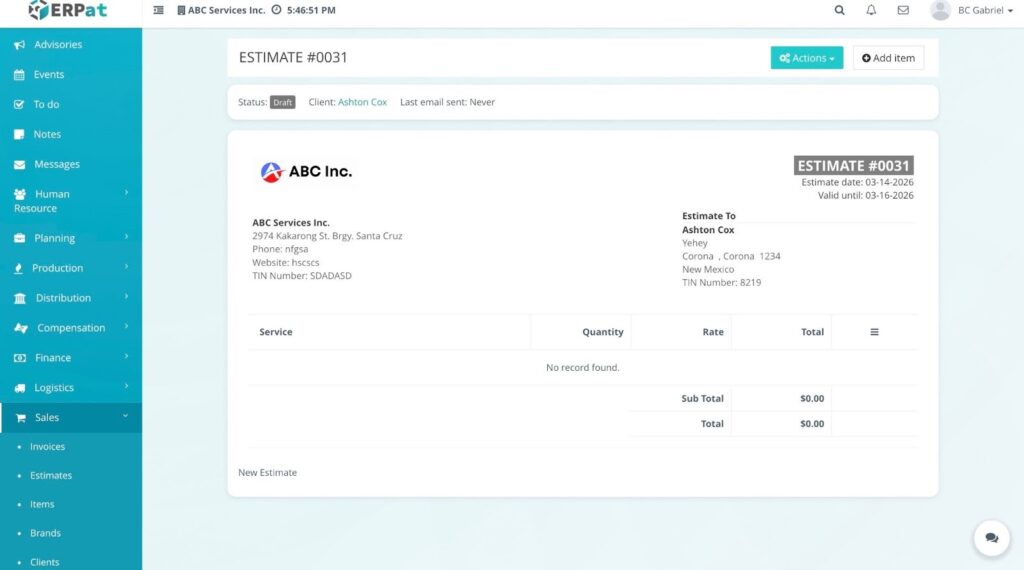This screenshot has height=570, width=1024.
Task: Toggle the sidebar hamburger icon
Action: click(x=158, y=10)
